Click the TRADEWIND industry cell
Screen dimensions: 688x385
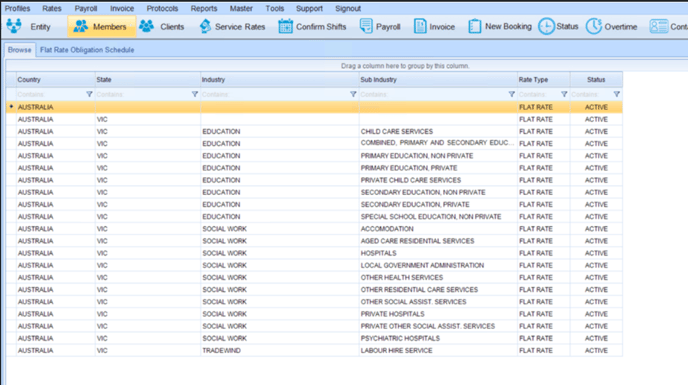point(280,351)
